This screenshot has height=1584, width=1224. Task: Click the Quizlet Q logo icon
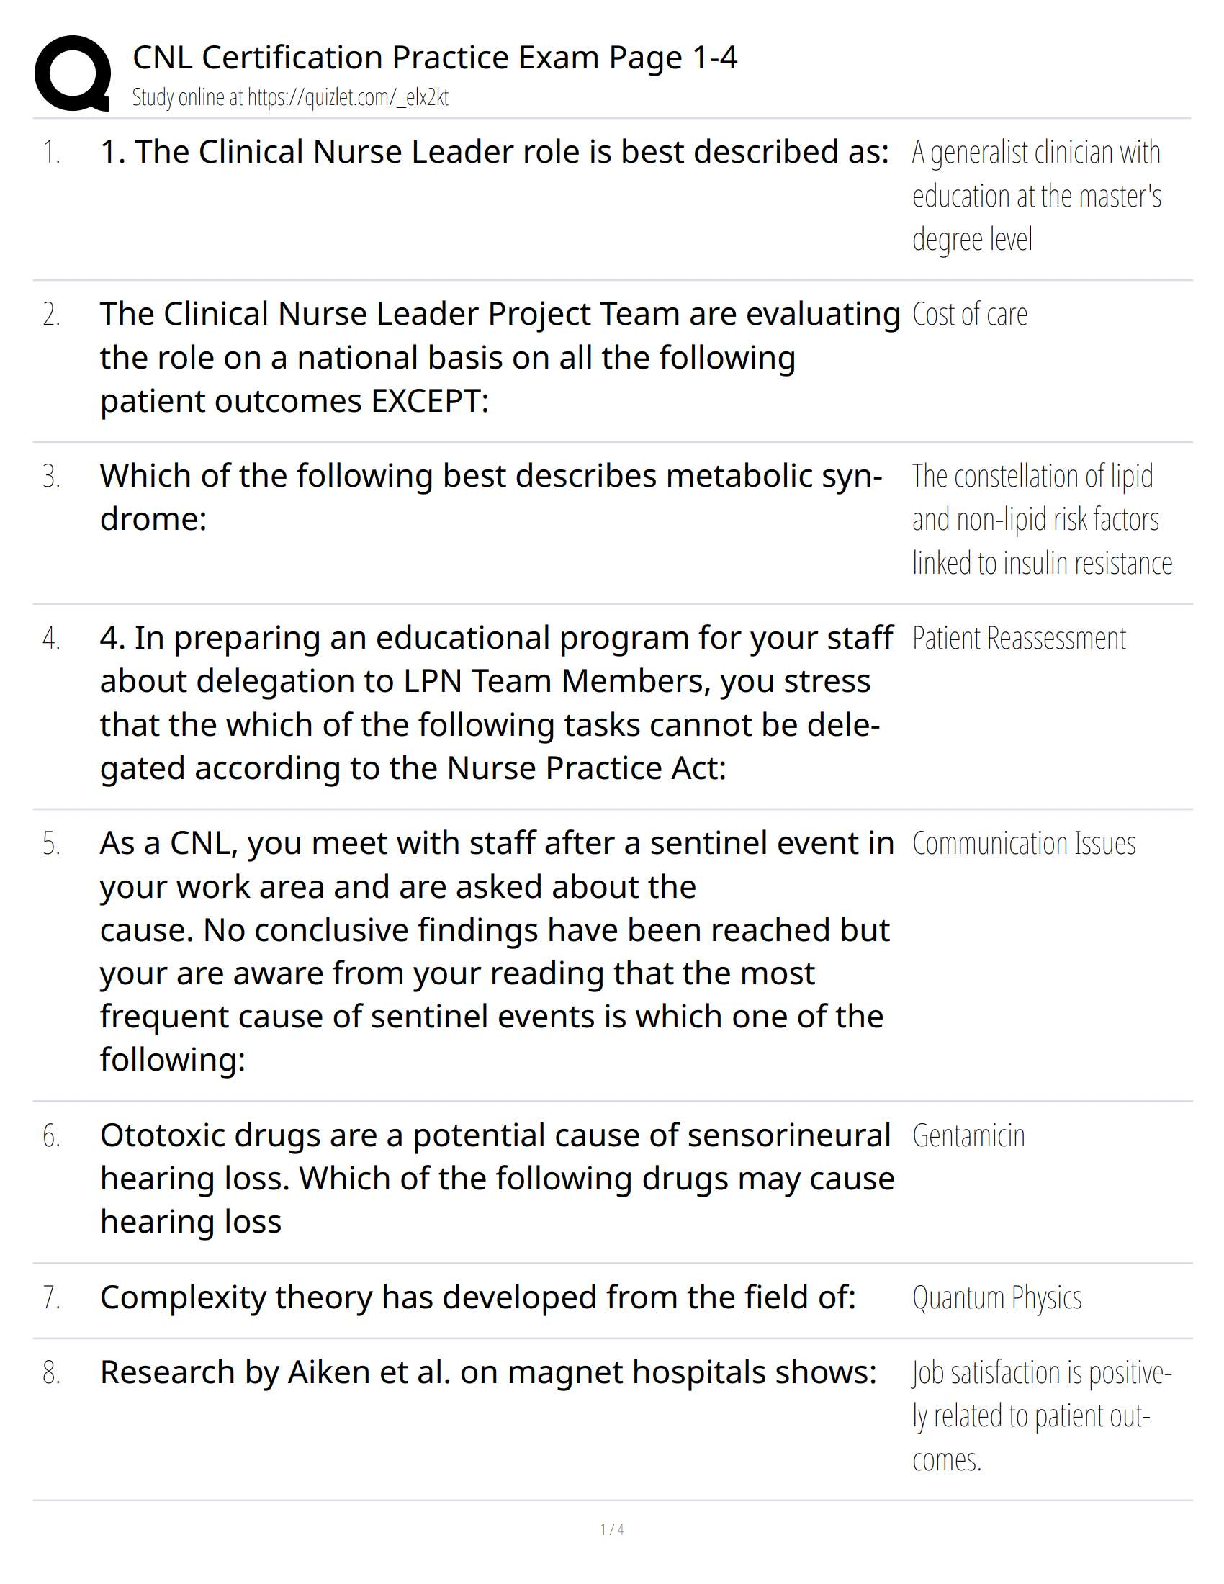72,73
